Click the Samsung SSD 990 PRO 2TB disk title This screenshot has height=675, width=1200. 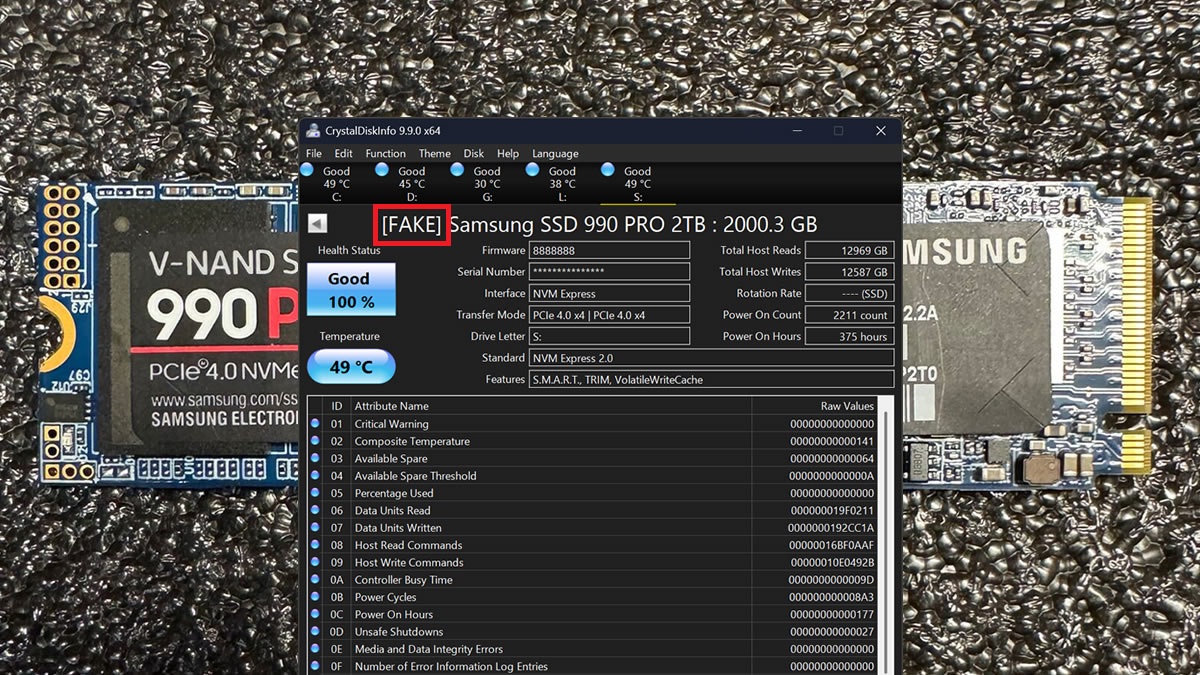point(633,225)
